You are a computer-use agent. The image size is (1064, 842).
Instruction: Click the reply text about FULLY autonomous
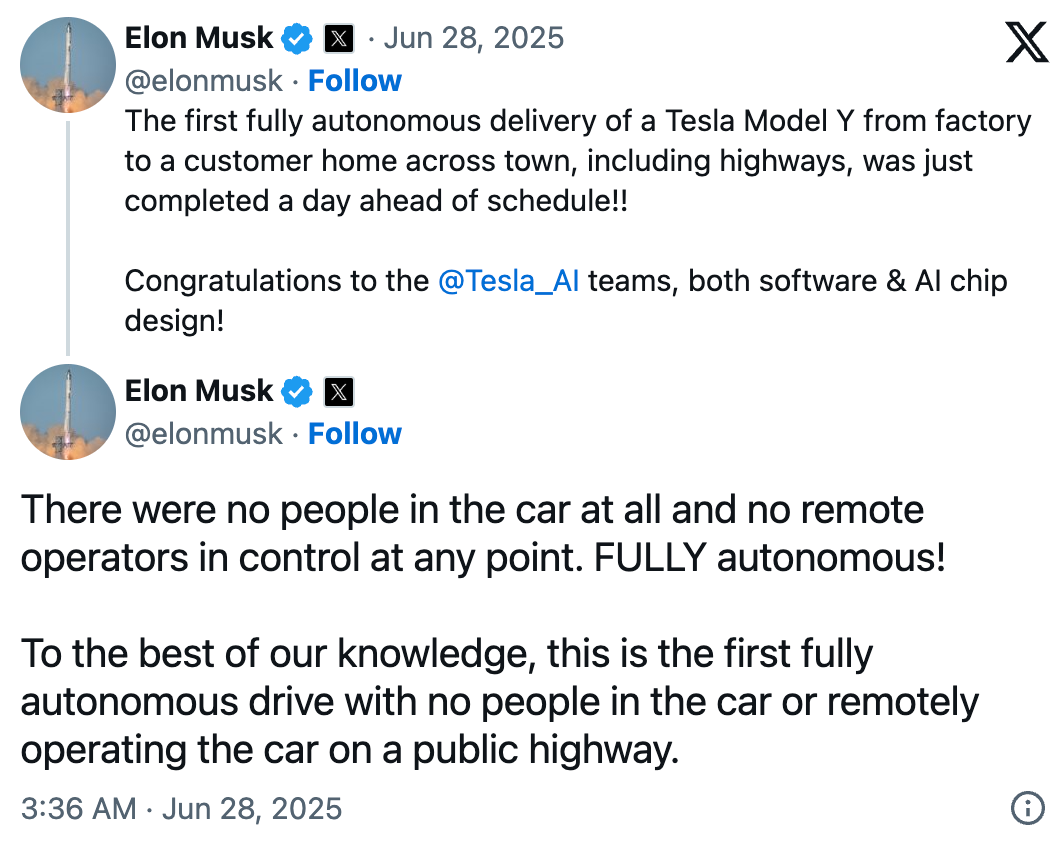coord(499,630)
